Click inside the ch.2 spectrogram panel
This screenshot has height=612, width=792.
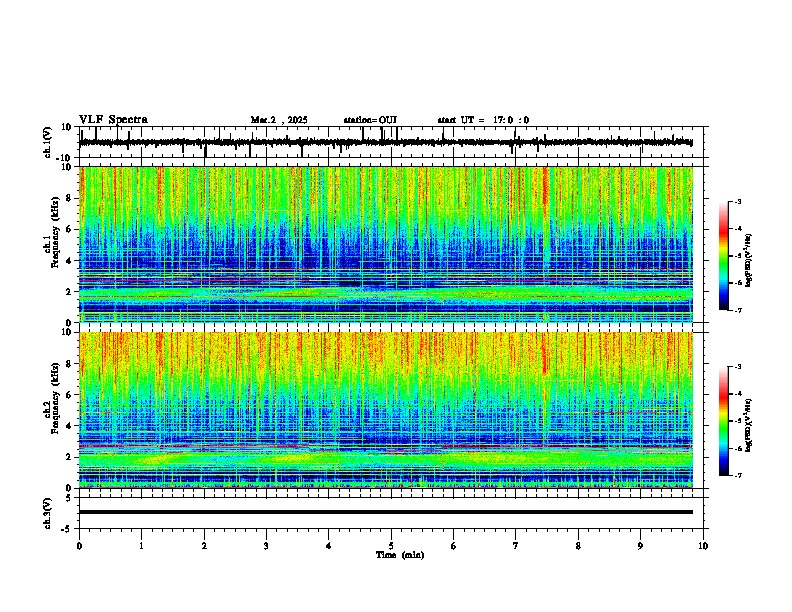pyautogui.click(x=386, y=410)
